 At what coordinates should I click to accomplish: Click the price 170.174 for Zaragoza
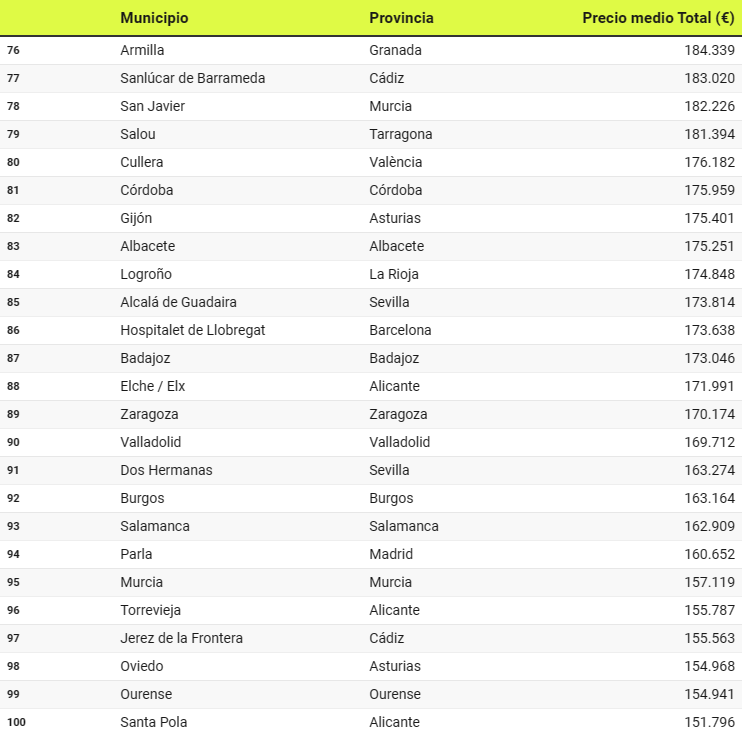click(709, 414)
